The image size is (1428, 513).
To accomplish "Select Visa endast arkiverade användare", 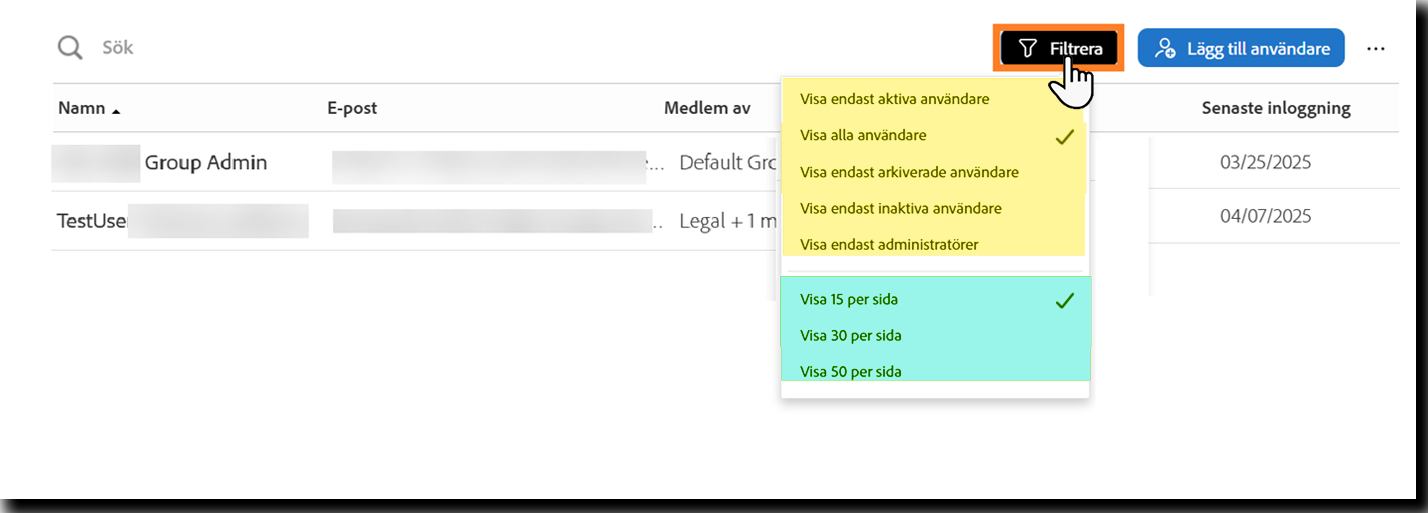I will coord(909,172).
